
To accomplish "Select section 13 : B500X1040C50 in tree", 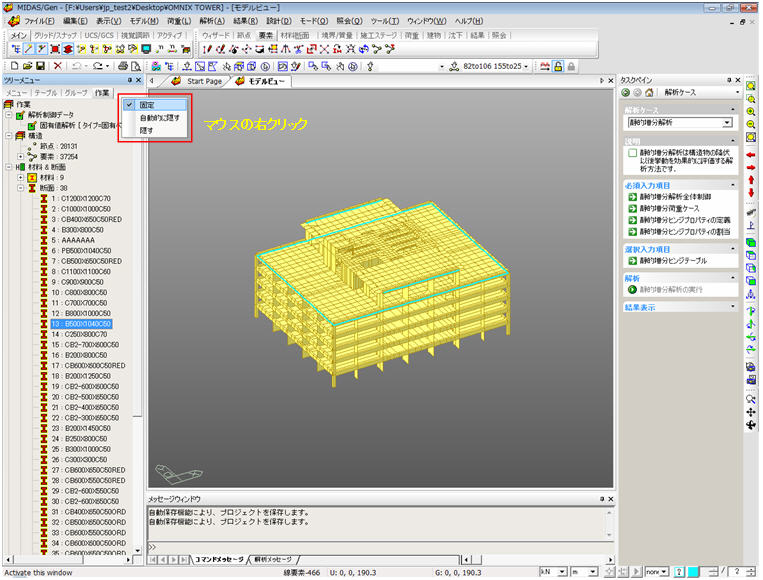I will (x=81, y=324).
